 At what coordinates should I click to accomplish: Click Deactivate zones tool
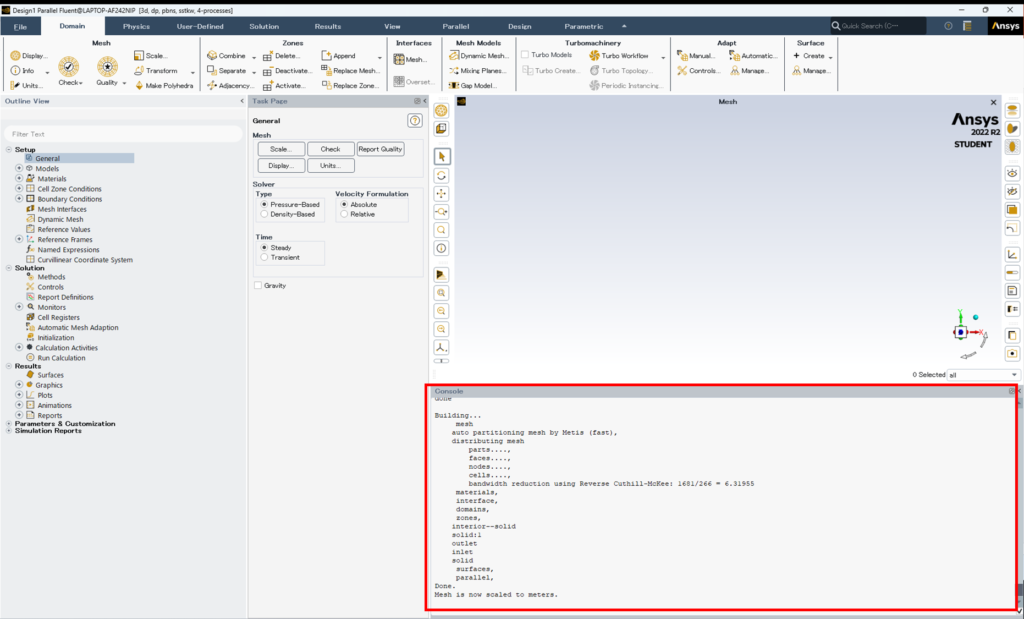click(287, 71)
